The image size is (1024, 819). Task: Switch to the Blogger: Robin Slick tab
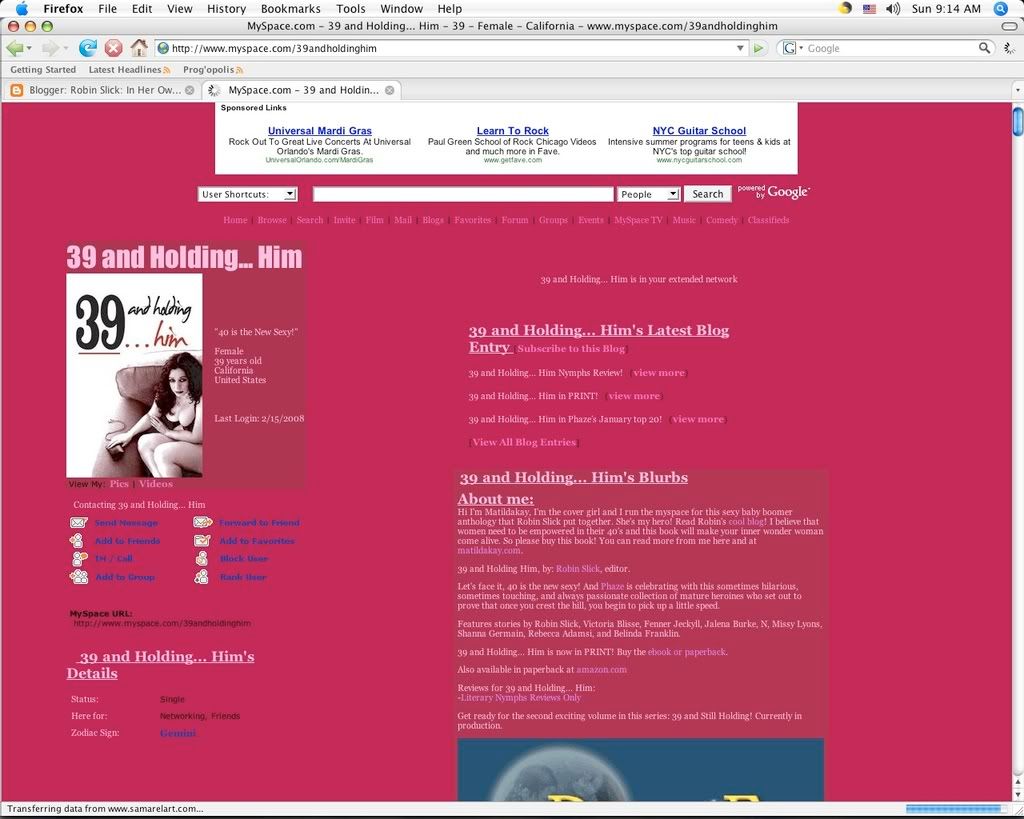pos(102,90)
